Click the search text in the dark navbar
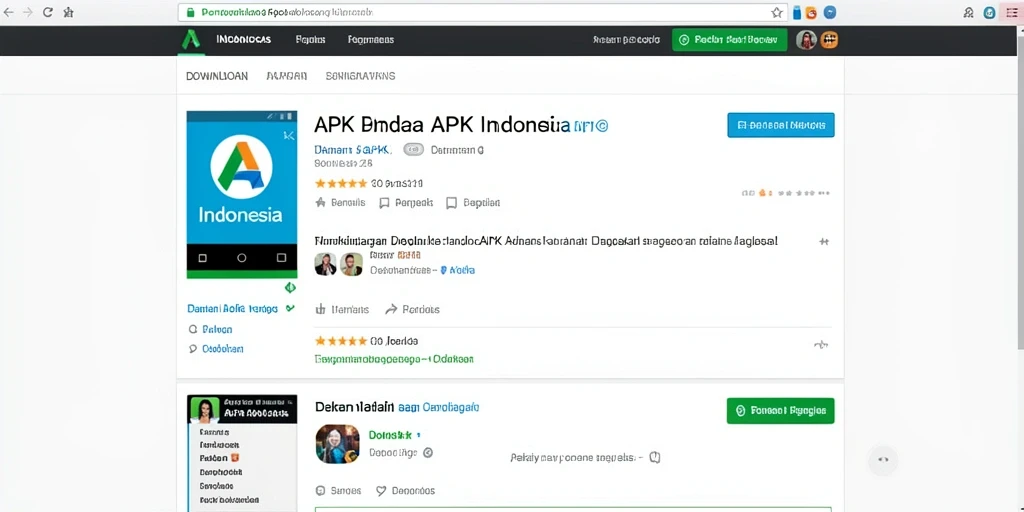 pyautogui.click(x=626, y=39)
